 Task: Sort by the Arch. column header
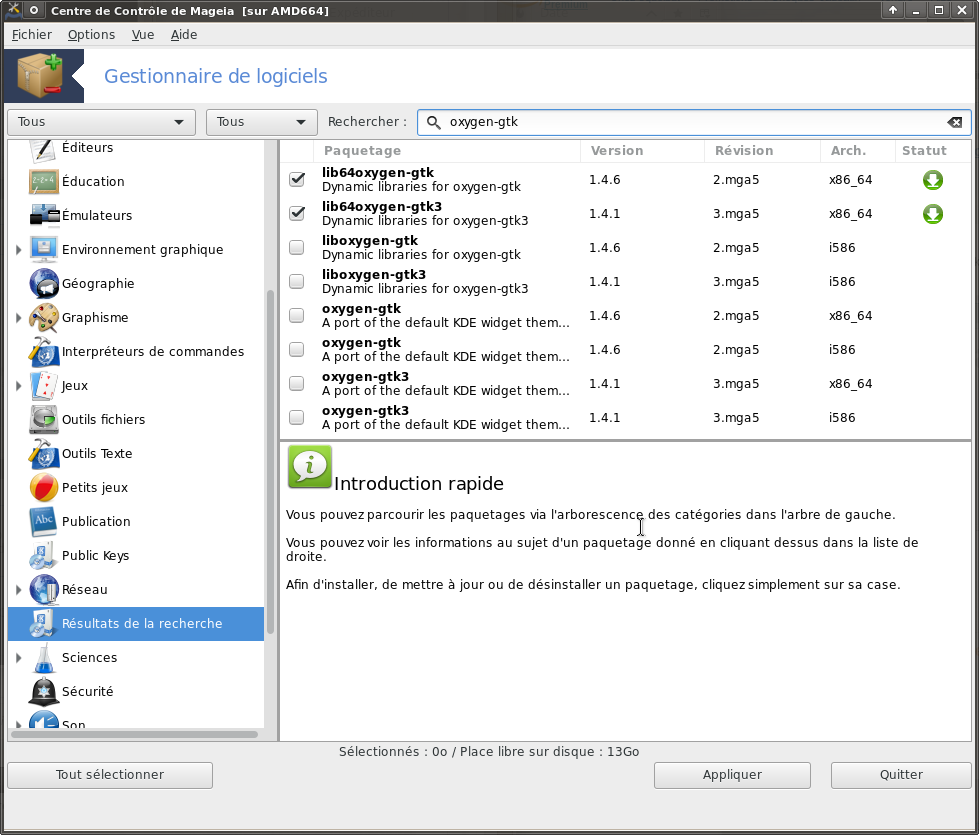[858, 151]
